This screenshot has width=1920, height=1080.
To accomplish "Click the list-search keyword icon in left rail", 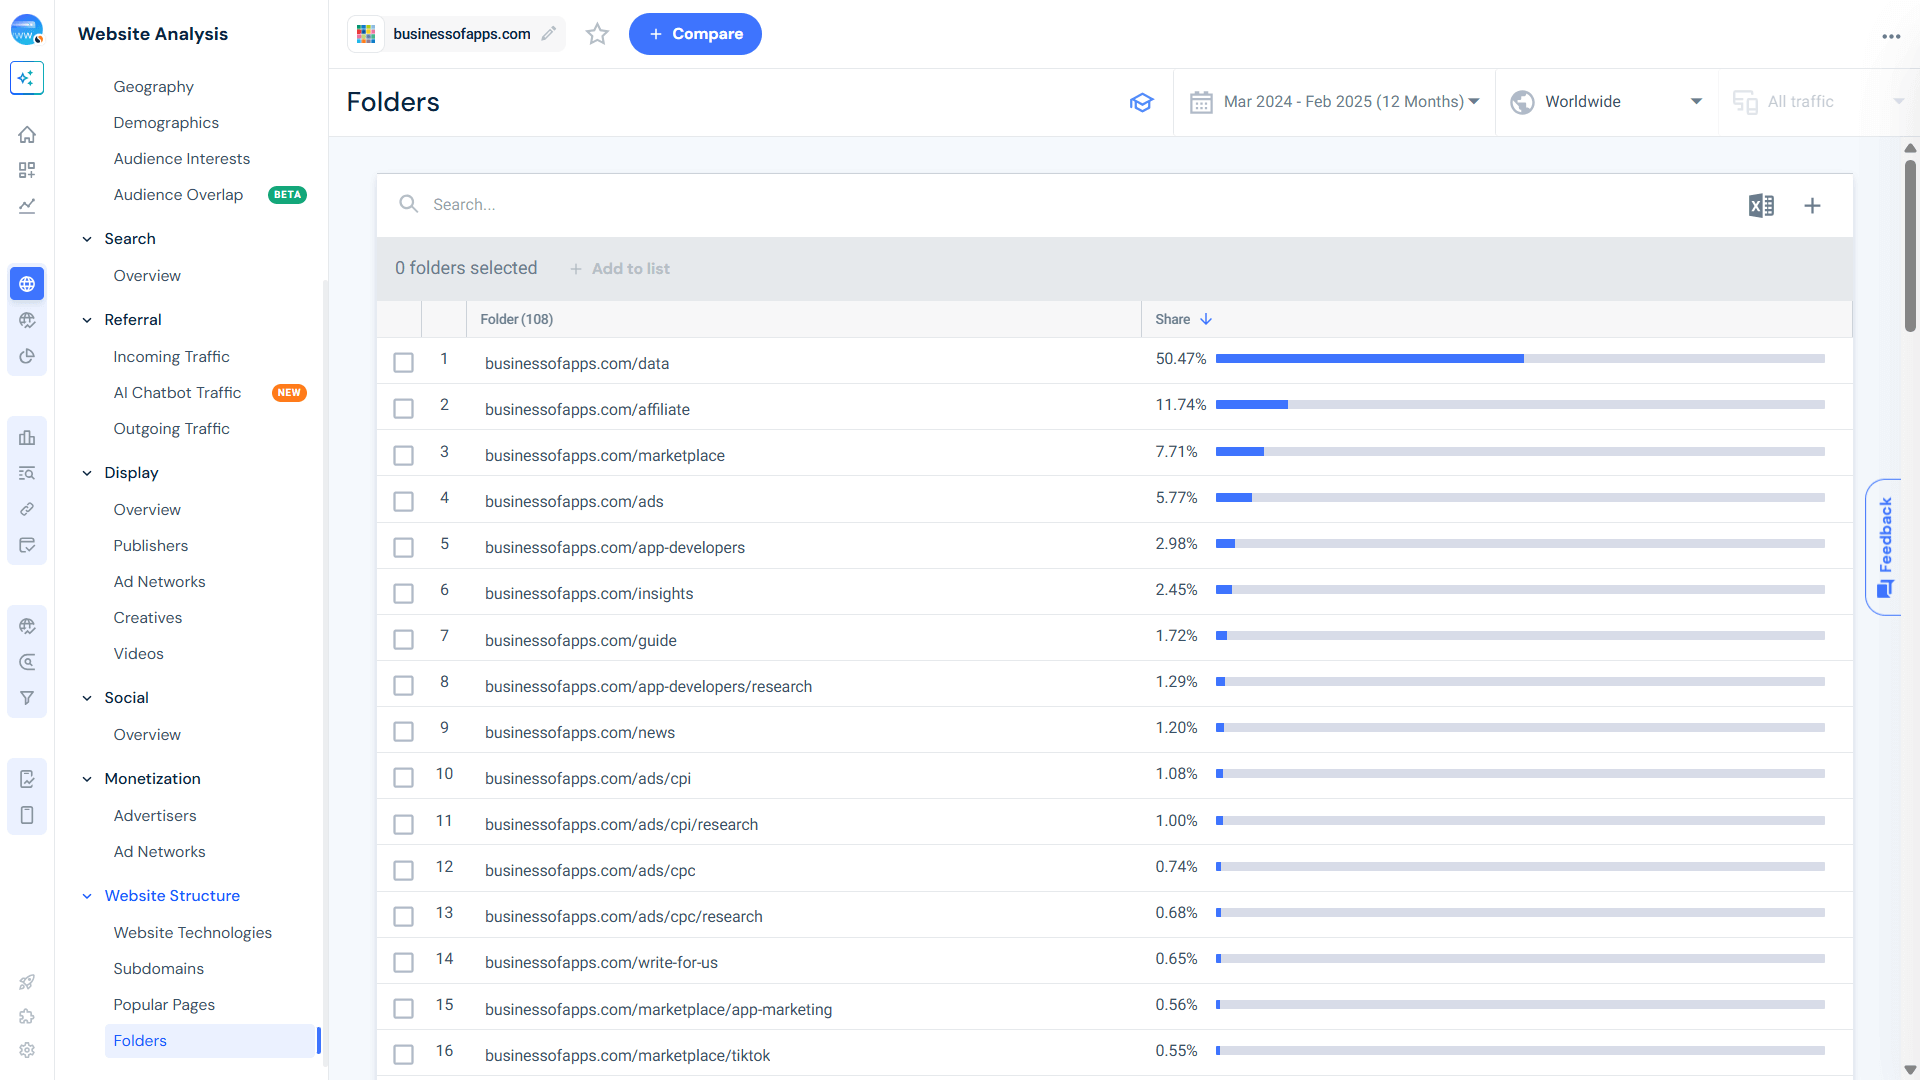I will (x=27, y=474).
